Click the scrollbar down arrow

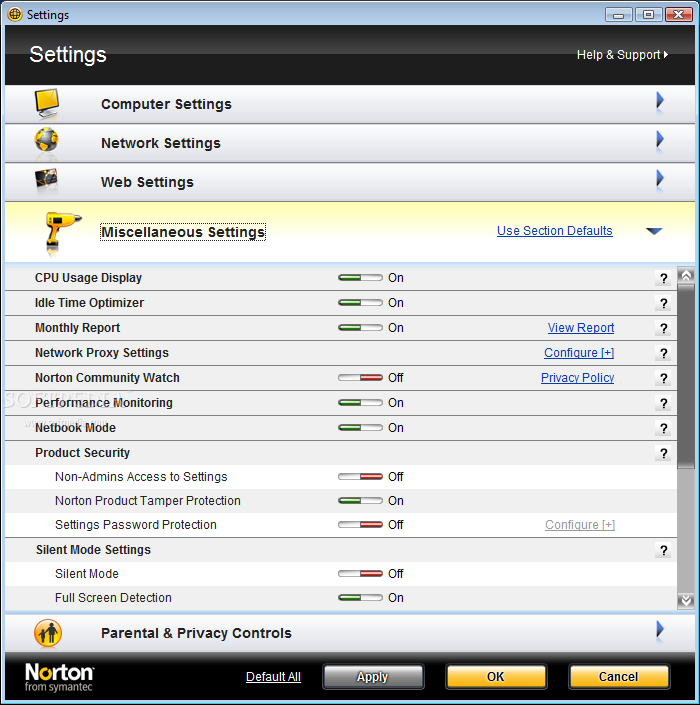(686, 601)
